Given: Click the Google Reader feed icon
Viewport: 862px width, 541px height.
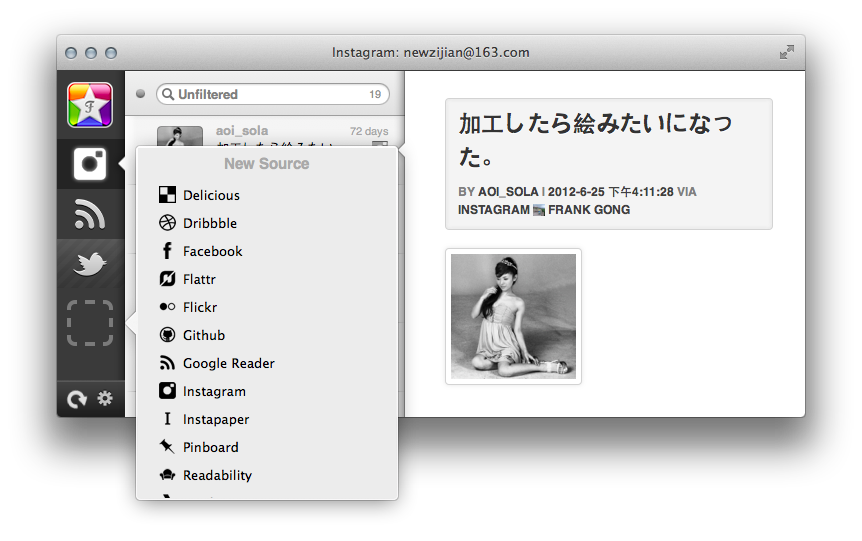Looking at the screenshot, I should [167, 363].
